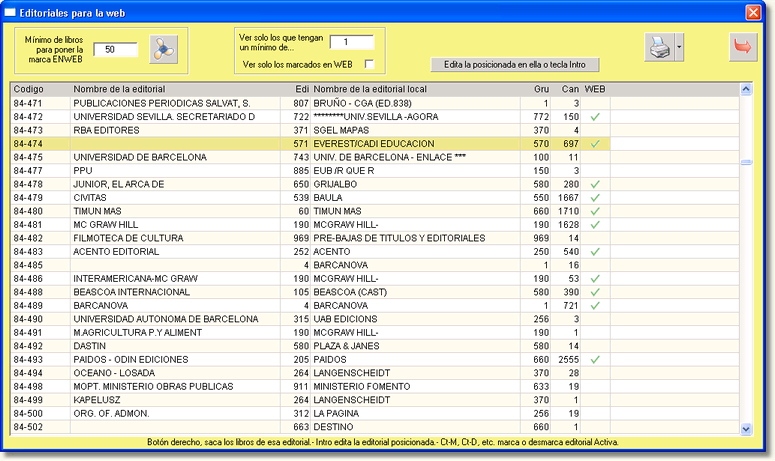Close the Editoriales para la web window
This screenshot has height=461, width=775.
click(x=753, y=12)
